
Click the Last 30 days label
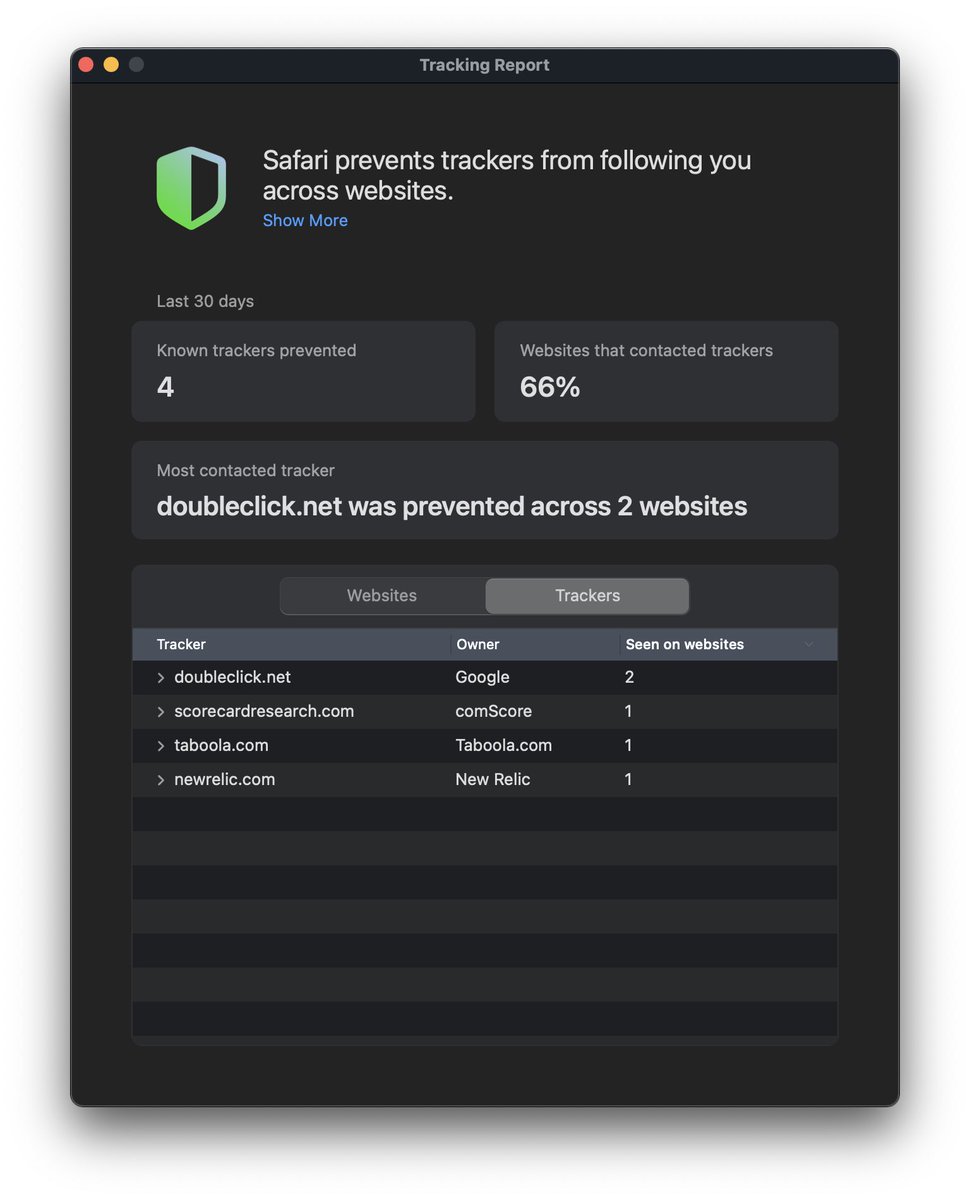pos(205,301)
